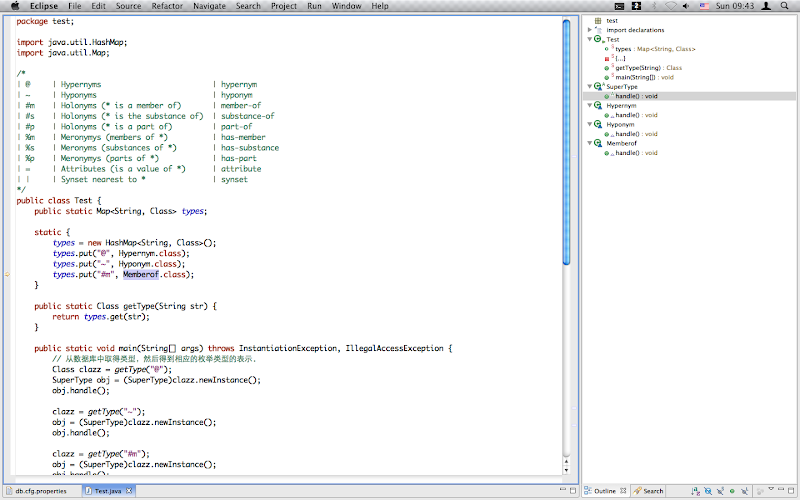The width and height of the screenshot is (800, 500).
Task: Open the Run menu
Action: coord(314,6)
